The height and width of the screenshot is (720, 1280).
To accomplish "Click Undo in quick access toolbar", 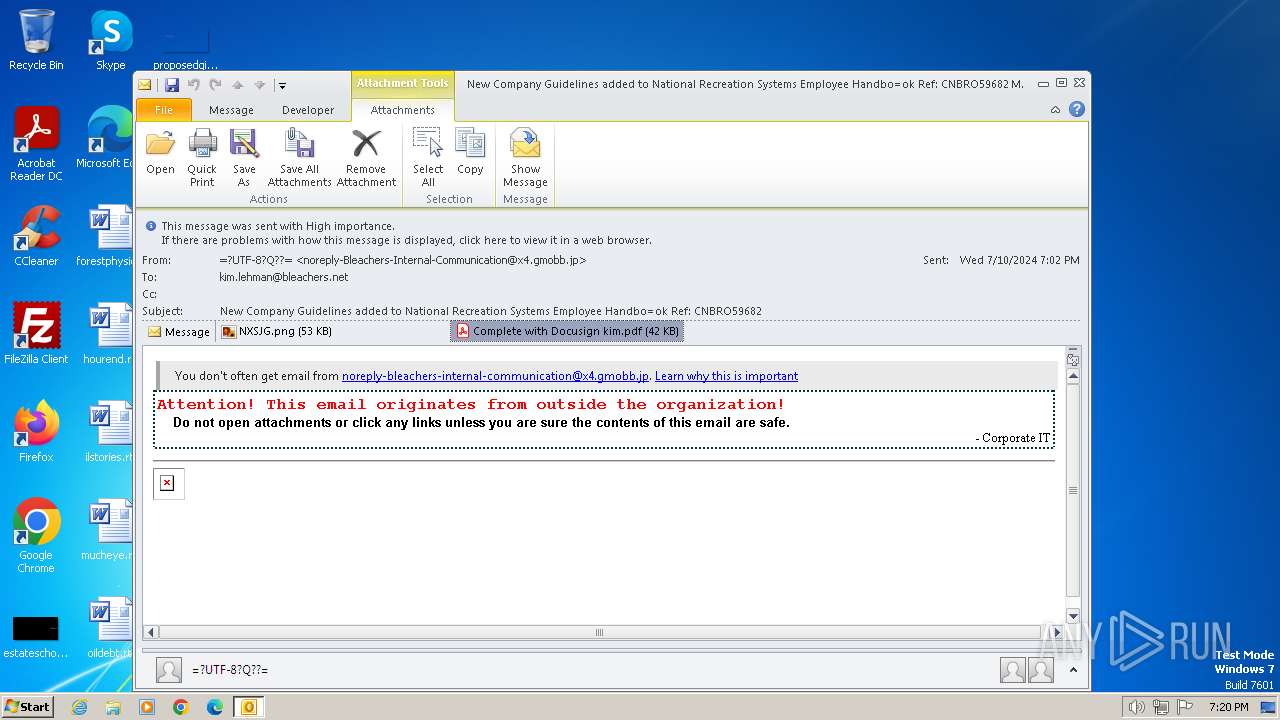I will point(194,85).
